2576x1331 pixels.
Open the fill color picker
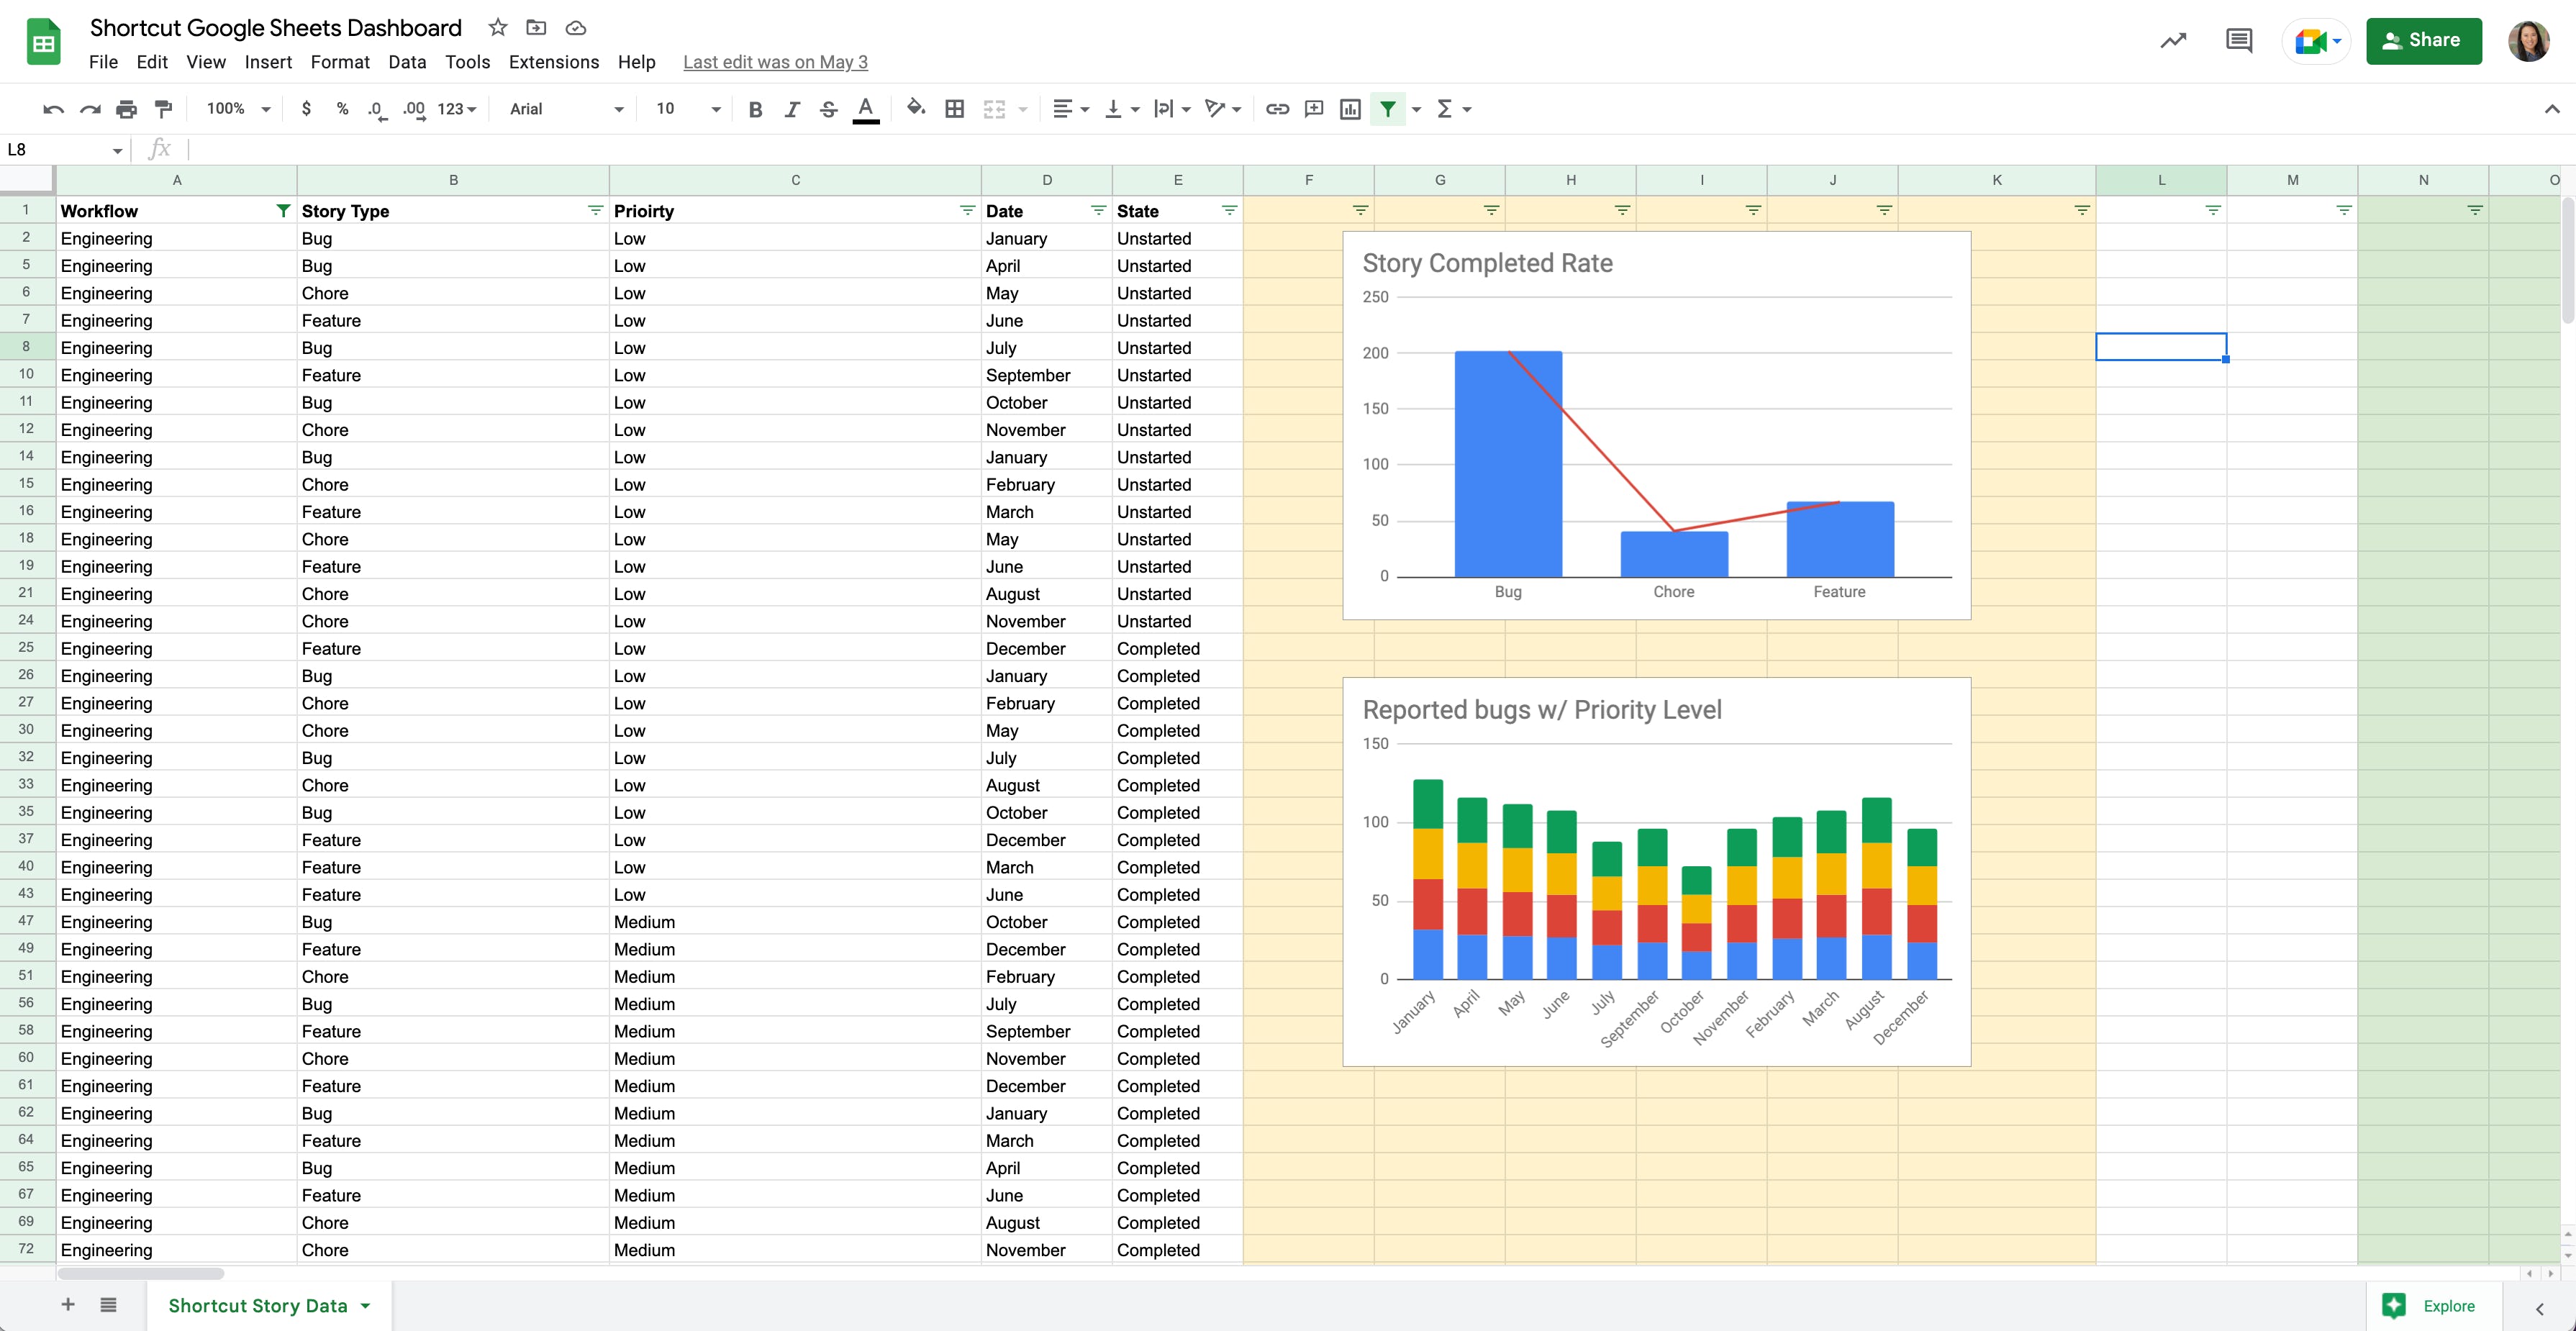915,109
